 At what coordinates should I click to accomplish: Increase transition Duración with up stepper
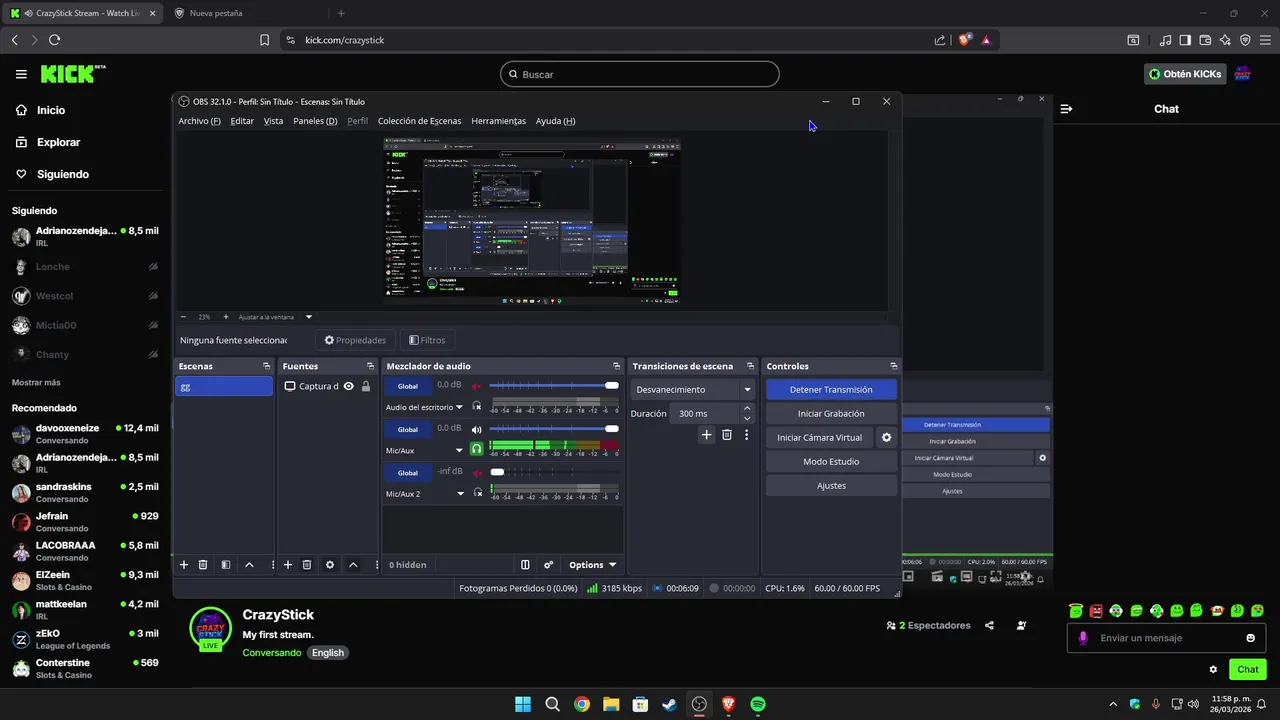click(747, 408)
